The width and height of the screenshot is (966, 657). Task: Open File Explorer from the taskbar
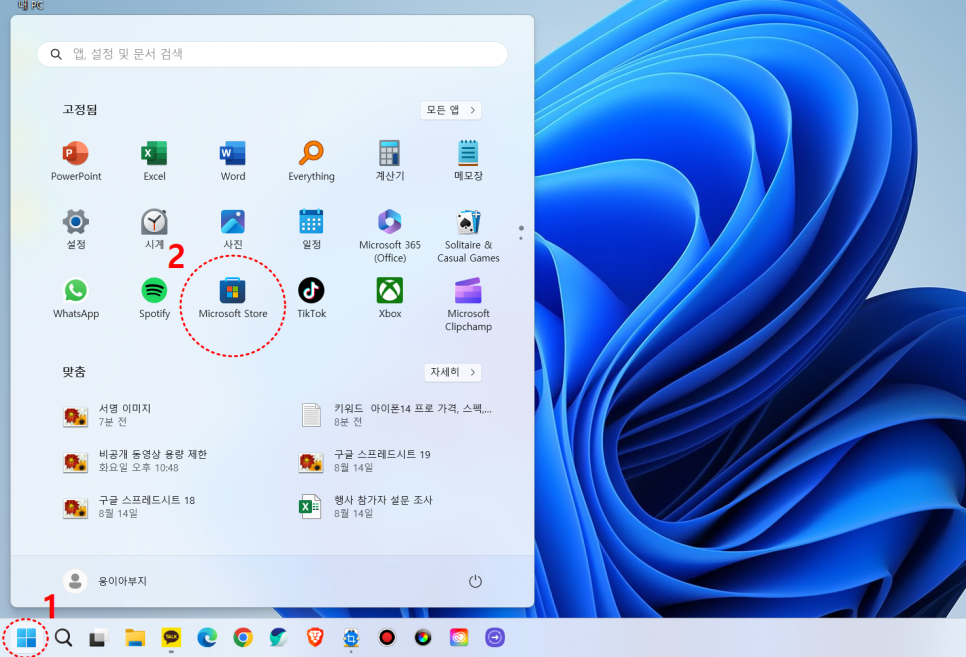tap(135, 638)
